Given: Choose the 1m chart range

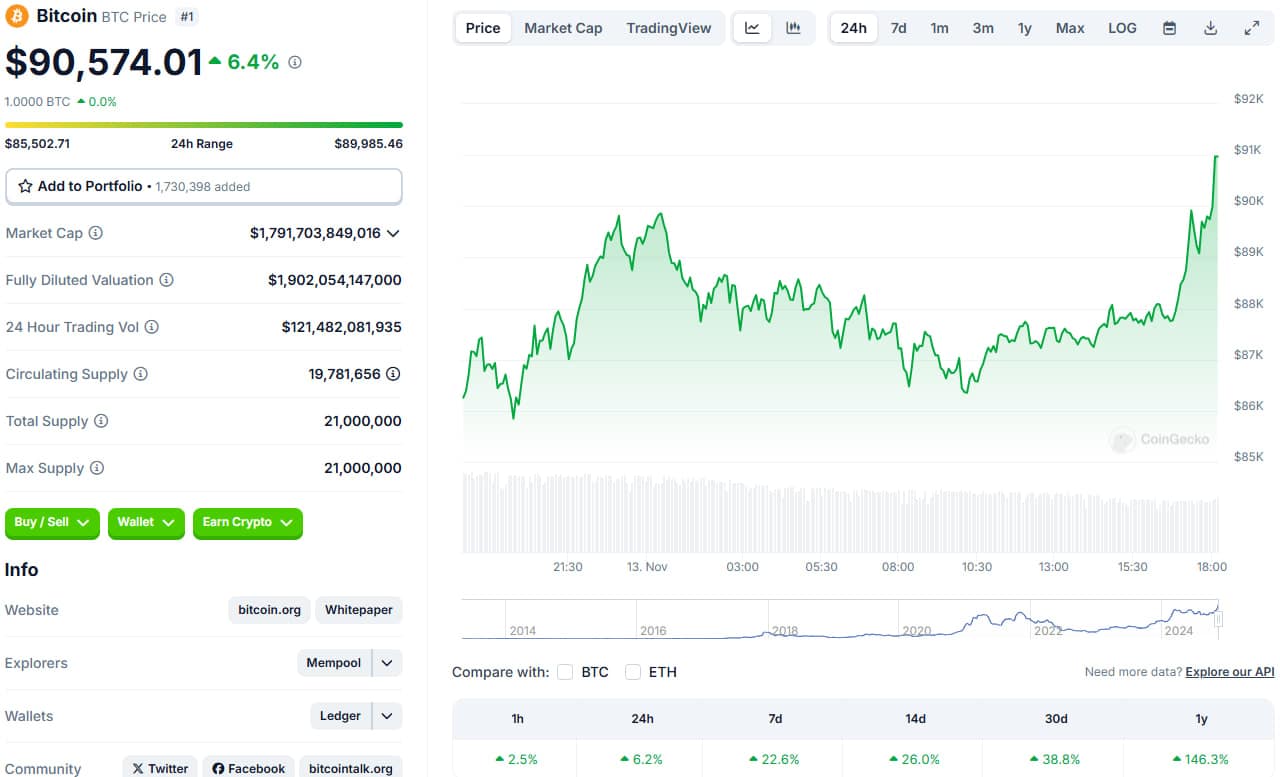Looking at the screenshot, I should coord(940,28).
